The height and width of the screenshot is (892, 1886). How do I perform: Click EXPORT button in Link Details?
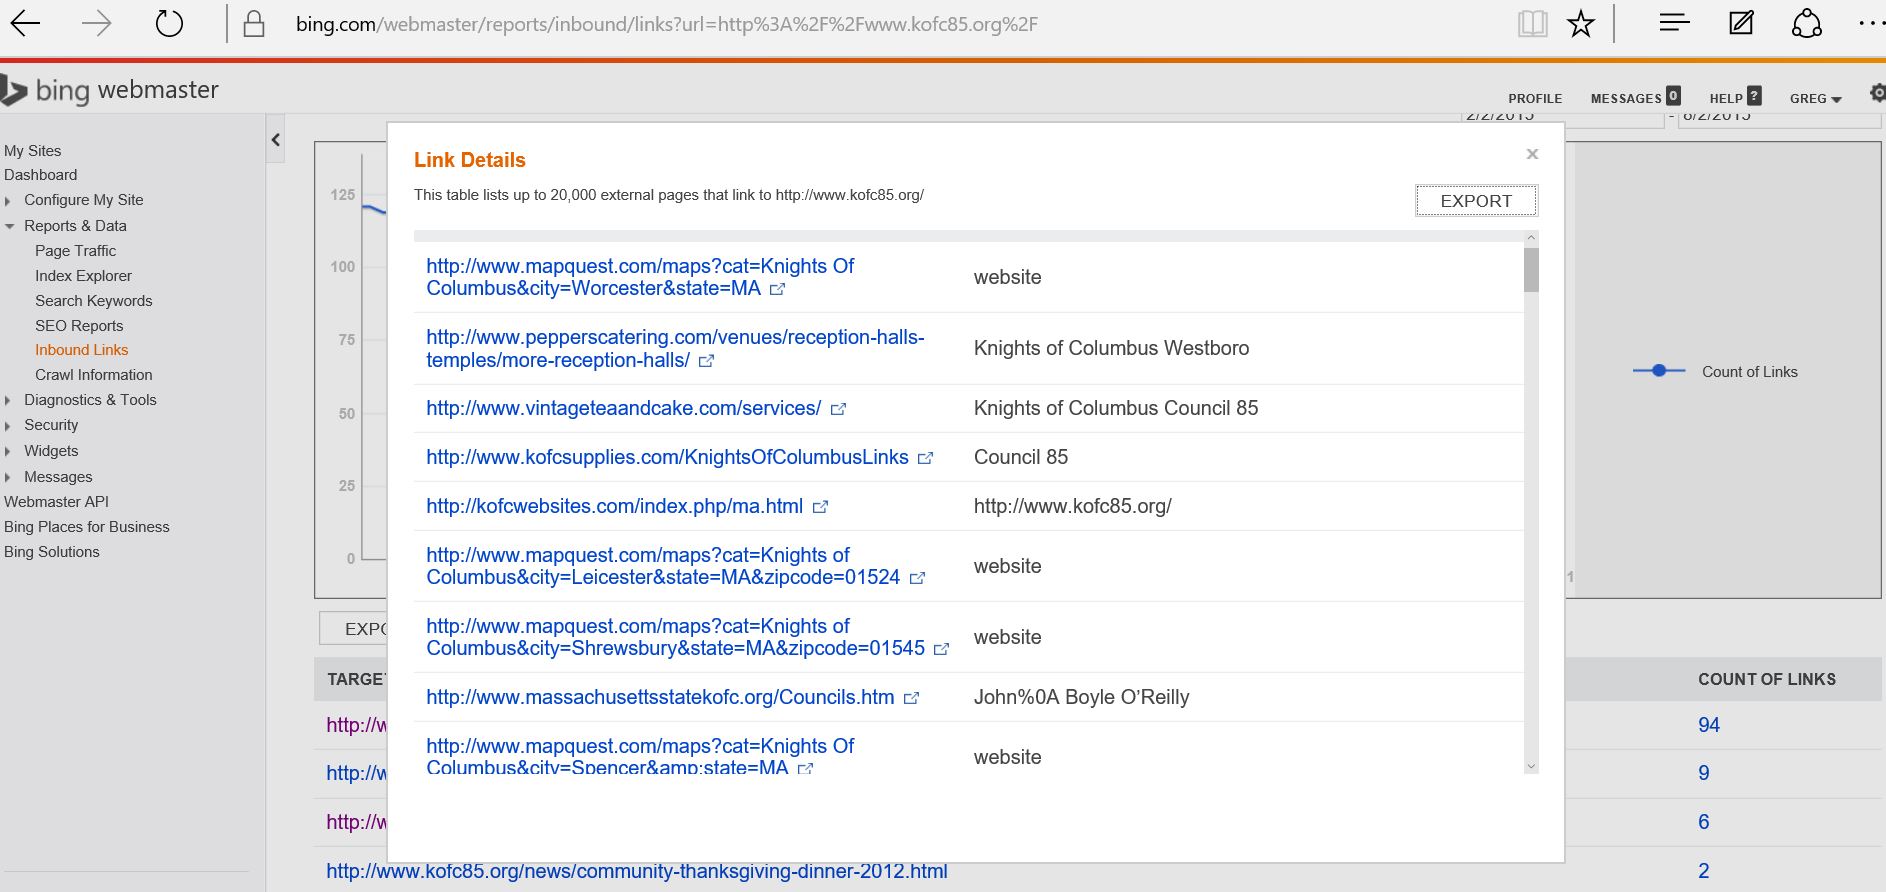(x=1476, y=201)
